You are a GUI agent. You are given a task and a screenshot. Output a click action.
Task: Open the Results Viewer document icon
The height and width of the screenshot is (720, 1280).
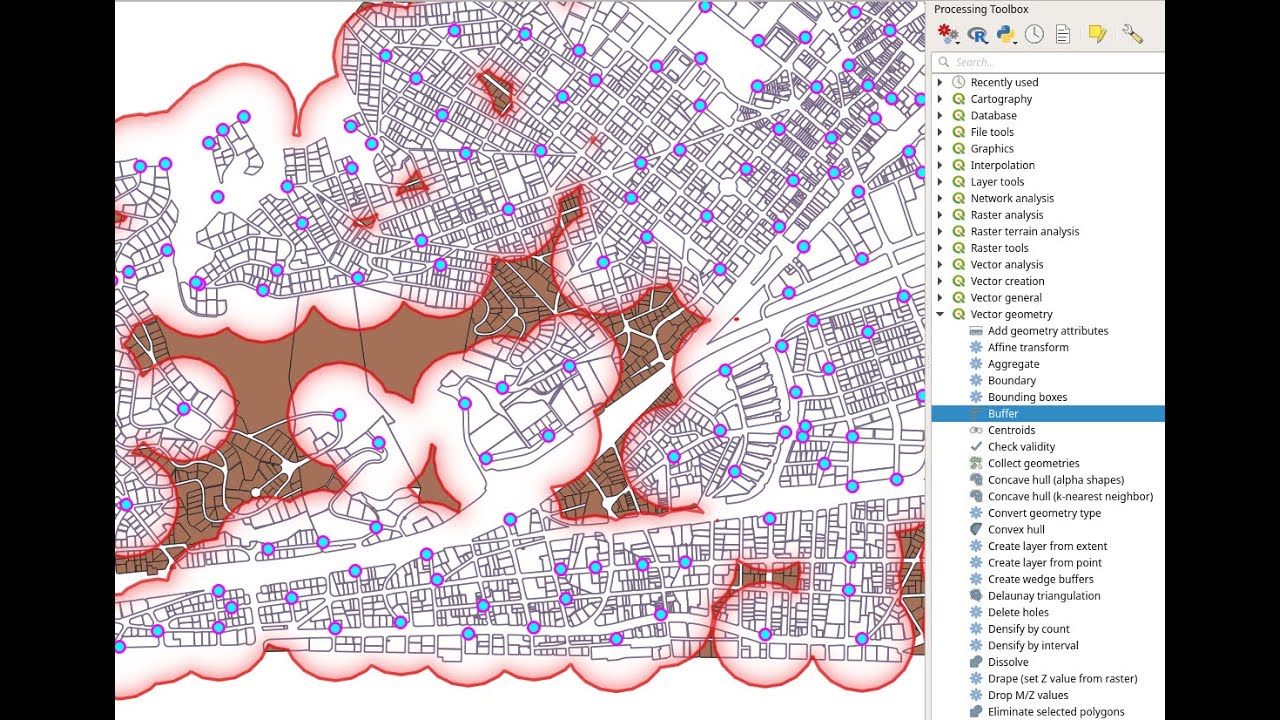pos(1063,34)
